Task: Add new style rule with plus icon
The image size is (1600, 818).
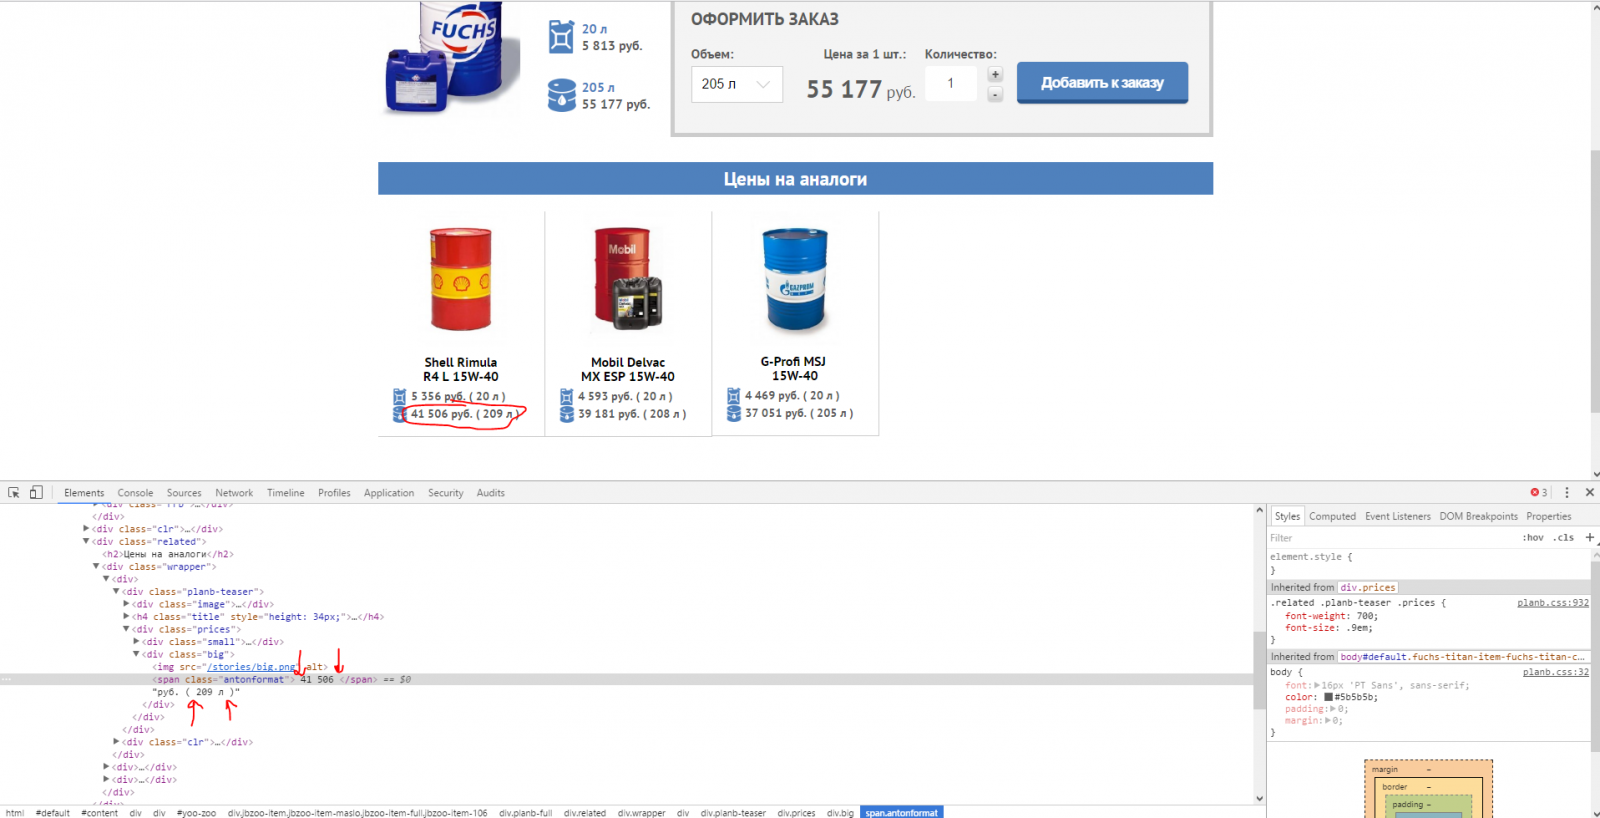Action: click(1590, 537)
